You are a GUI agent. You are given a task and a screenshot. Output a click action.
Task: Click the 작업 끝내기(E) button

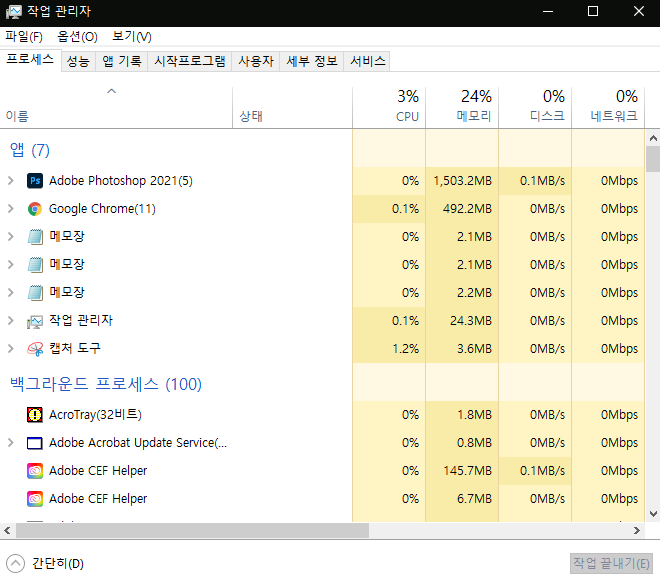(611, 563)
